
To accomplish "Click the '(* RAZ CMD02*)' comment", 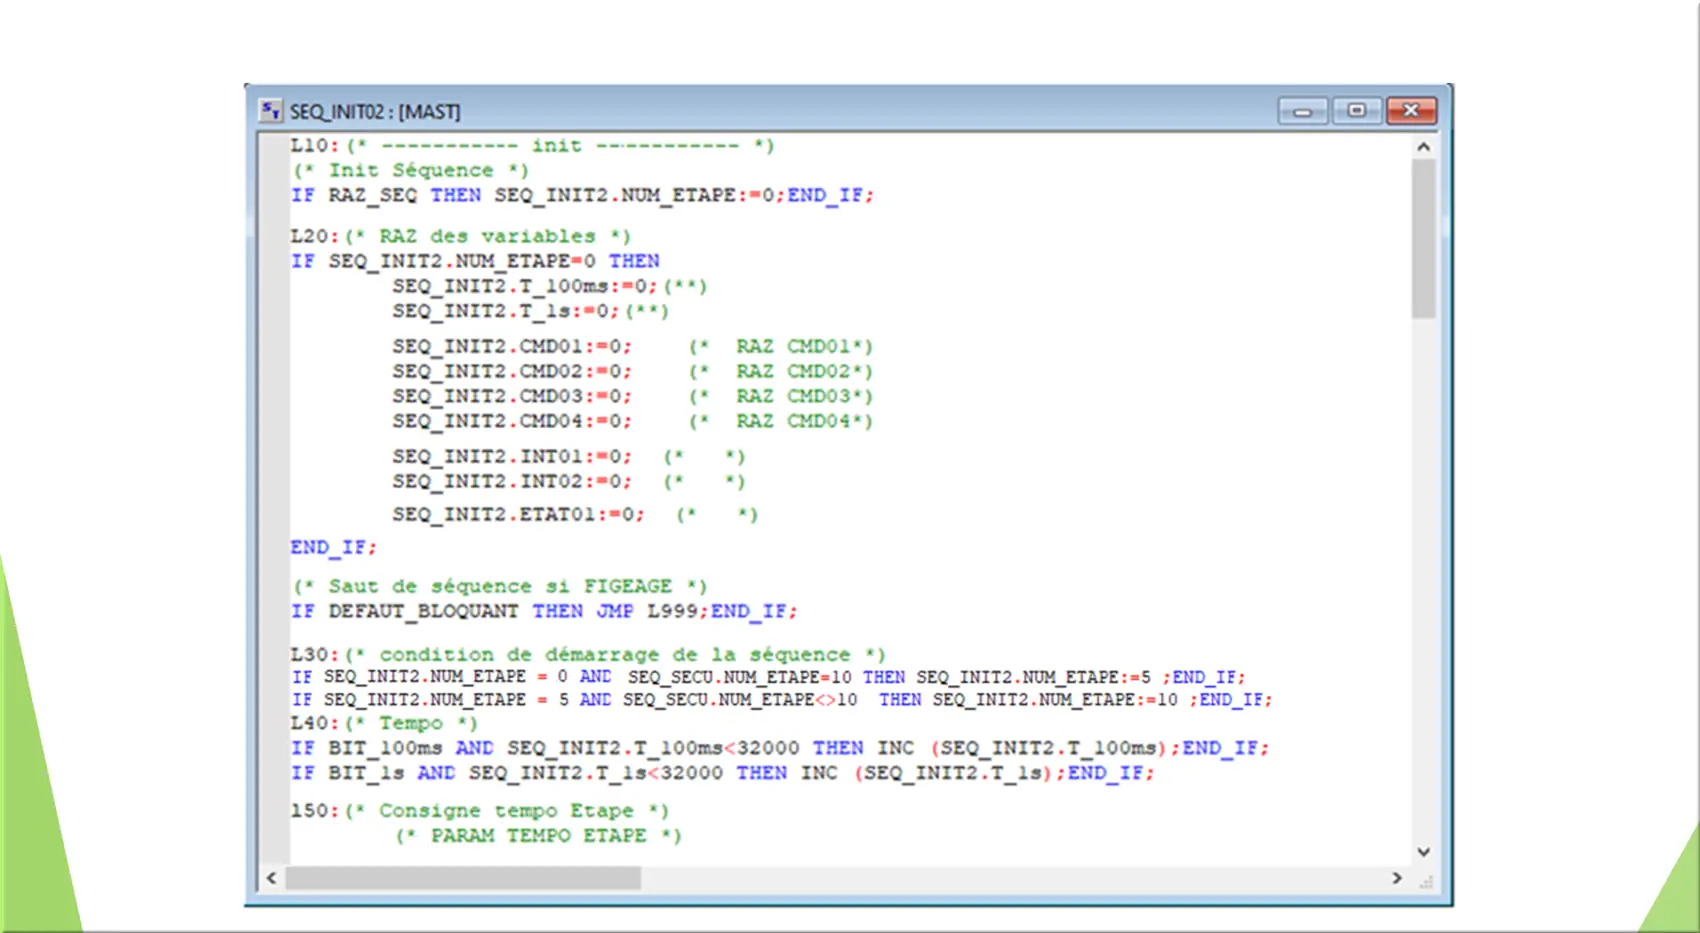I will pos(781,372).
